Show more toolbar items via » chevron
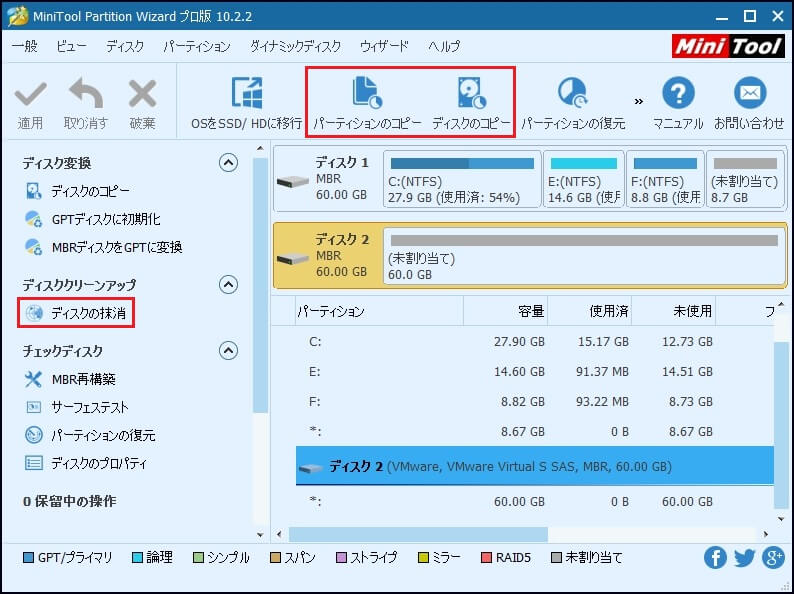This screenshot has width=794, height=594. 639,101
